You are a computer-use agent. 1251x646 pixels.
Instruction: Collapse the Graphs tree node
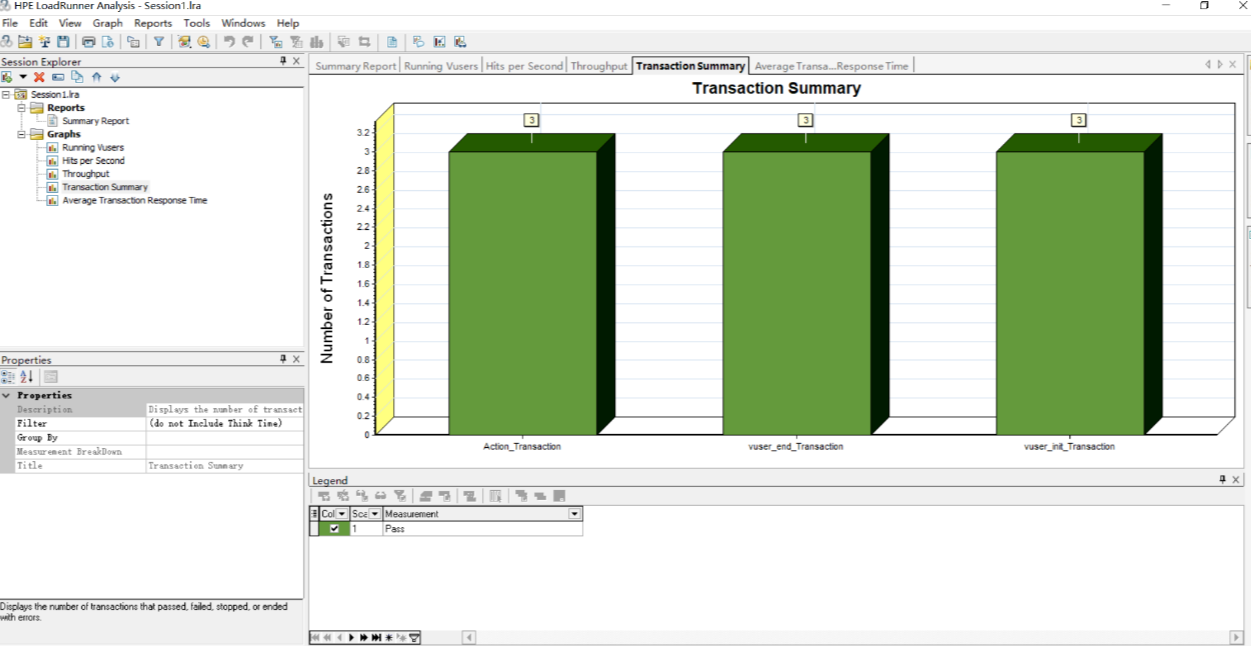(22, 134)
